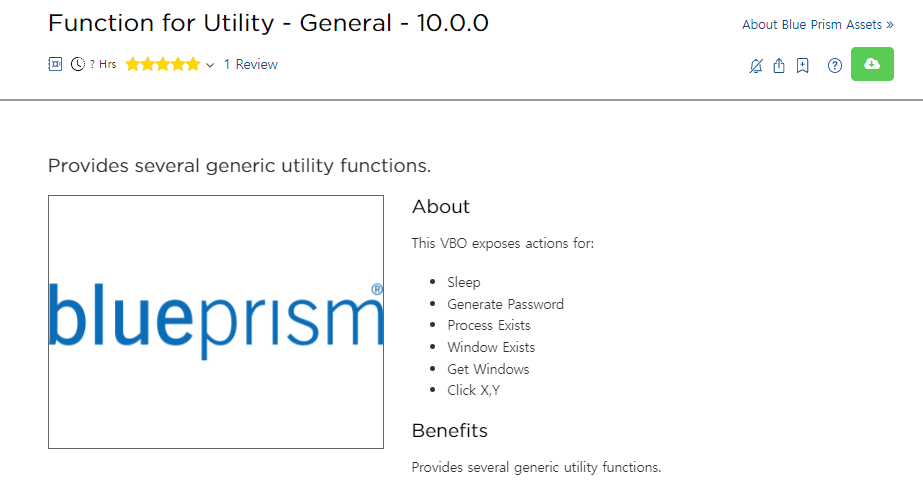Open the '1 Review' link
The image size is (923, 490).
click(x=250, y=64)
